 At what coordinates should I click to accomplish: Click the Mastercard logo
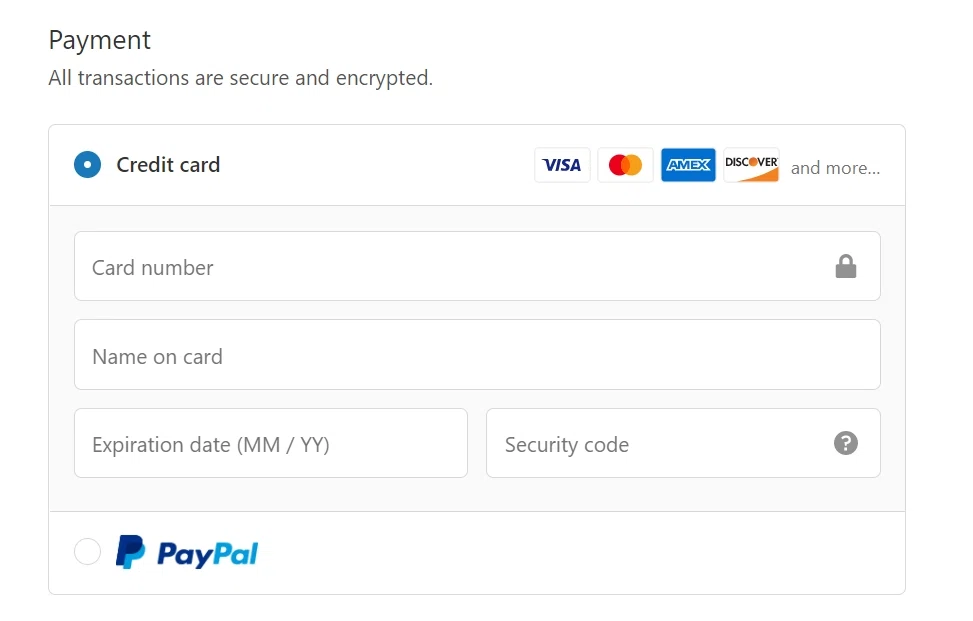pyautogui.click(x=625, y=165)
